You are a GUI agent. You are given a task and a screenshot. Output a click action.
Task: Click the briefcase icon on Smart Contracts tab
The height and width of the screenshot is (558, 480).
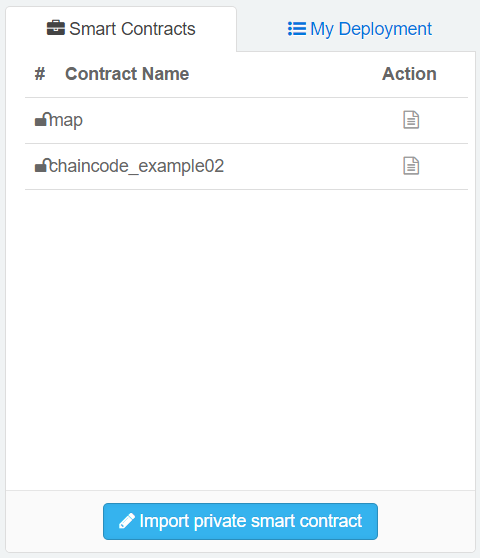56,28
